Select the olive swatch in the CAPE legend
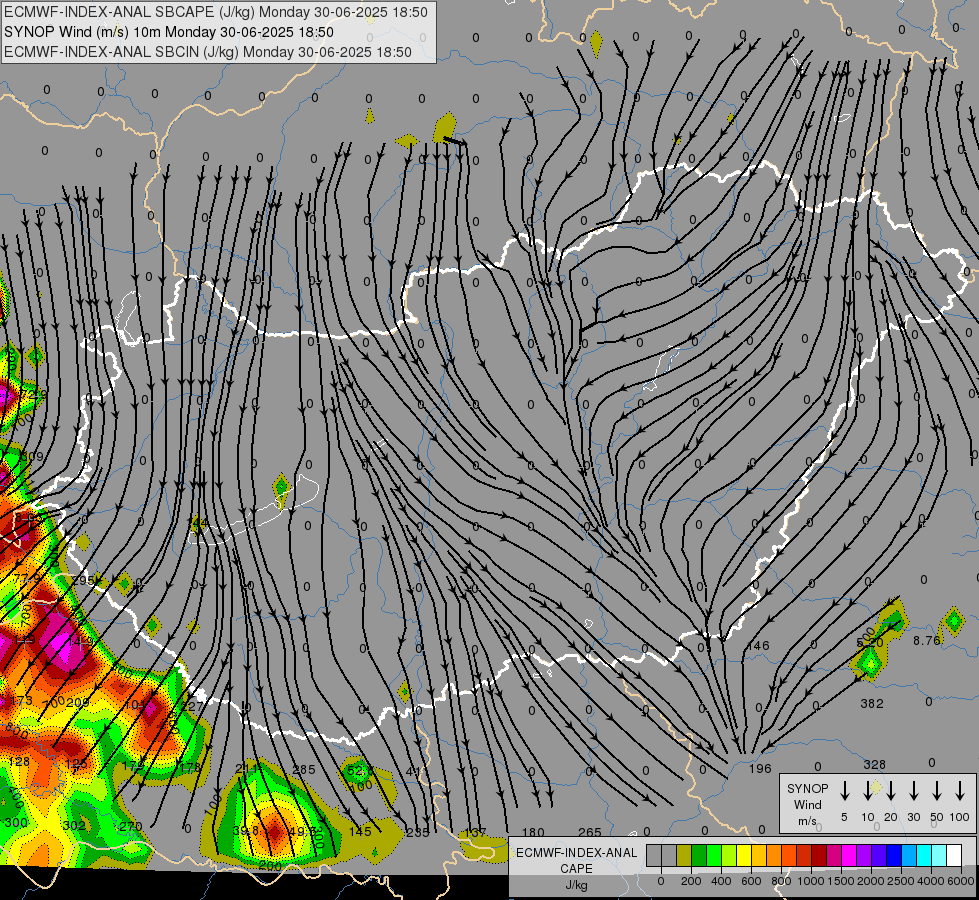The height and width of the screenshot is (900, 979). 684,855
